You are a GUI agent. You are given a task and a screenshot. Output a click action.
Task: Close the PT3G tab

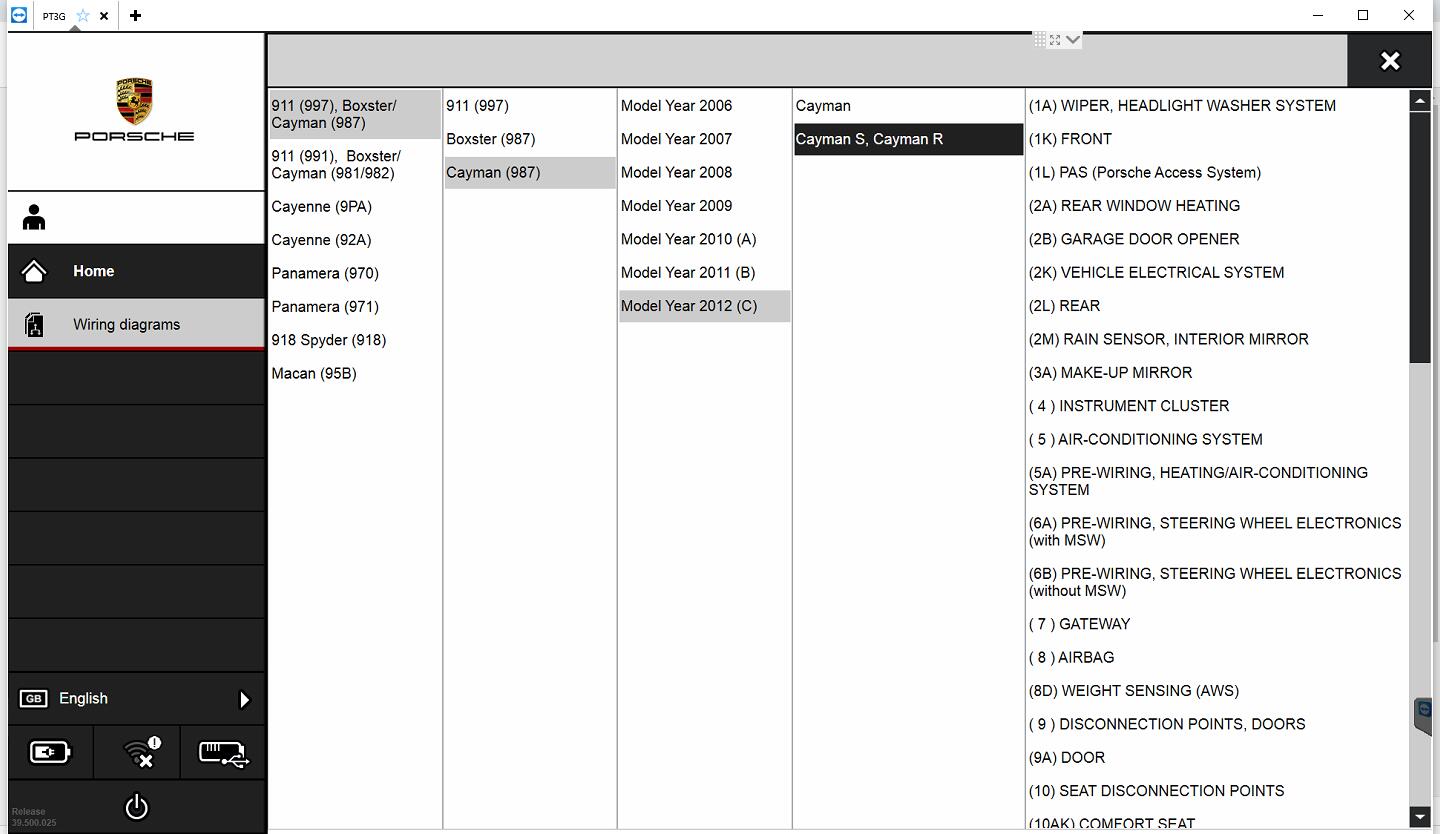104,16
